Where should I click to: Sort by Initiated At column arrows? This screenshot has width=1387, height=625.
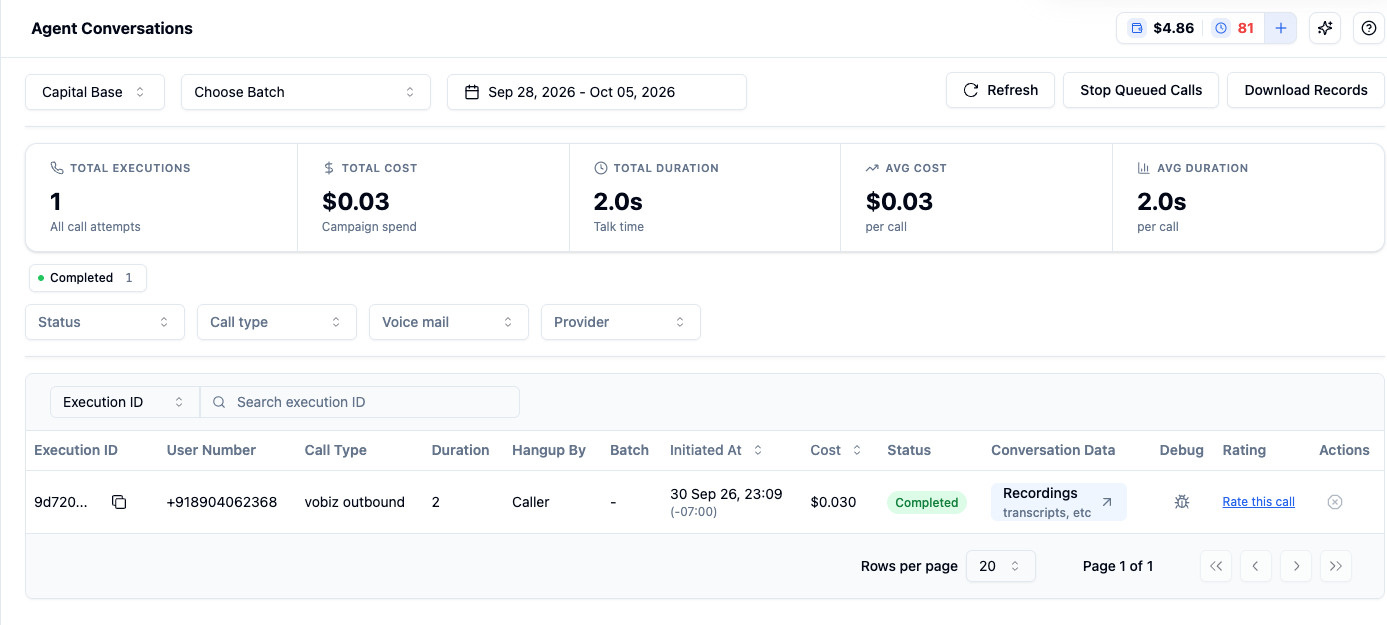758,451
